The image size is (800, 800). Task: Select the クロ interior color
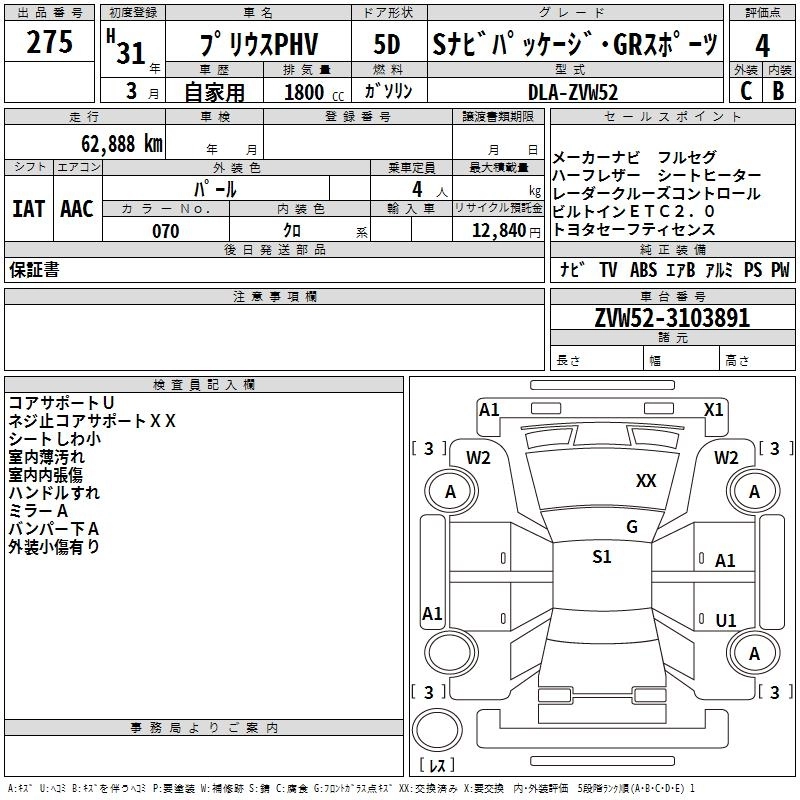coord(292,231)
